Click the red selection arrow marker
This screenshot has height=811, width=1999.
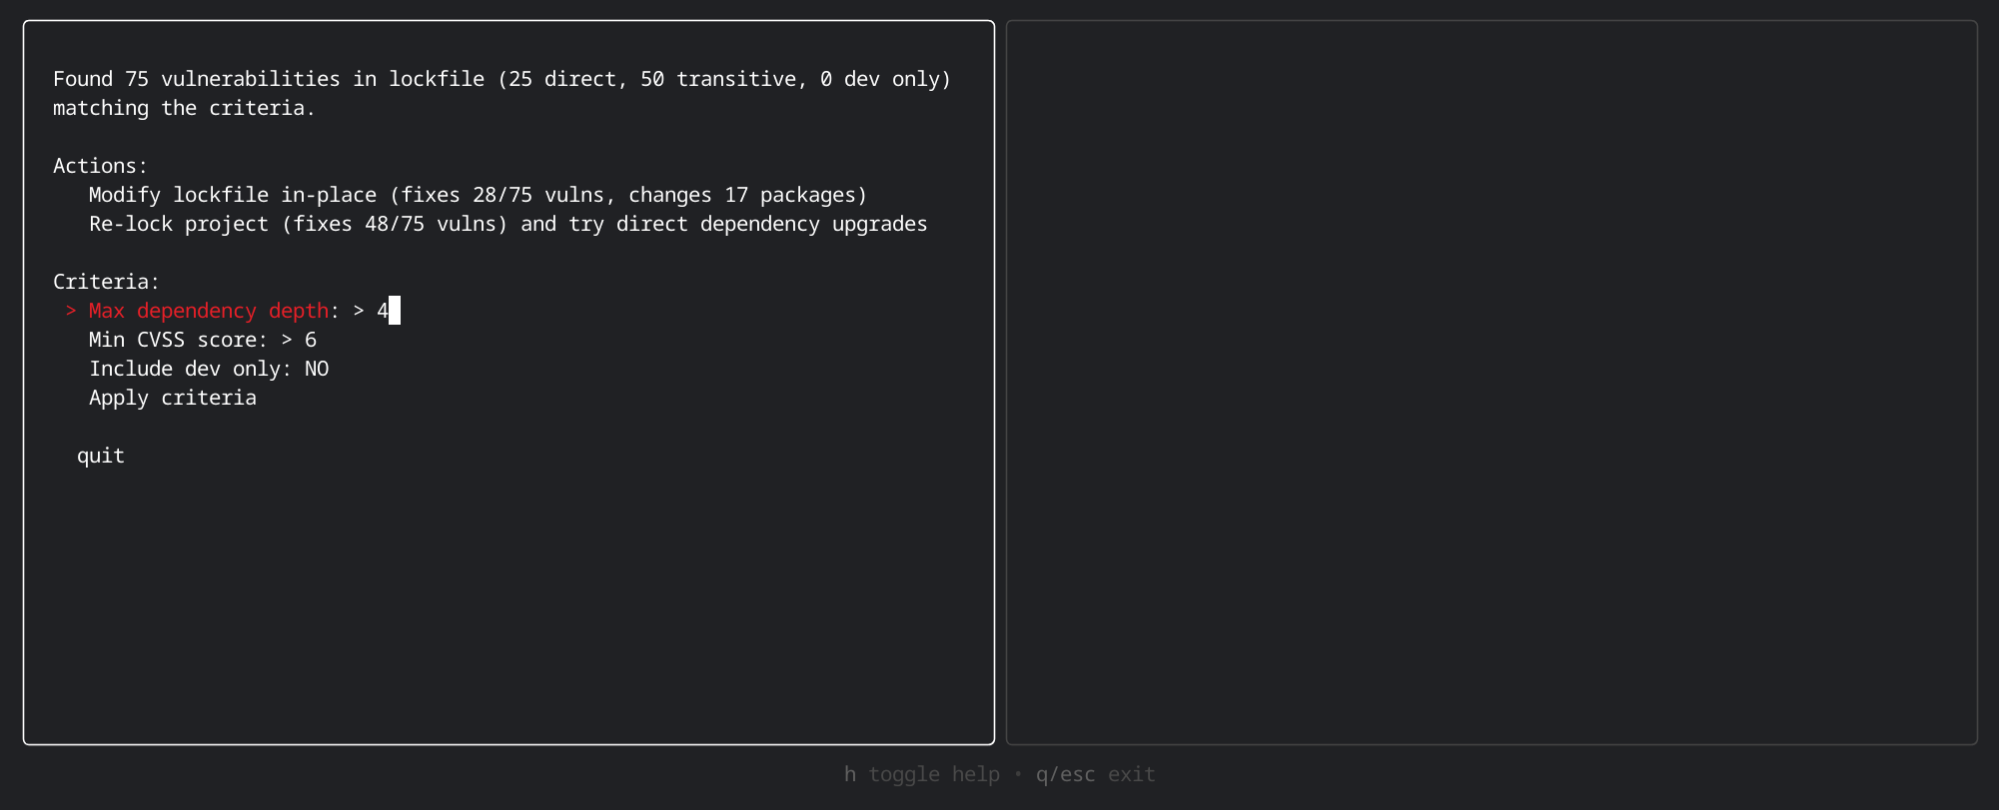[70, 310]
